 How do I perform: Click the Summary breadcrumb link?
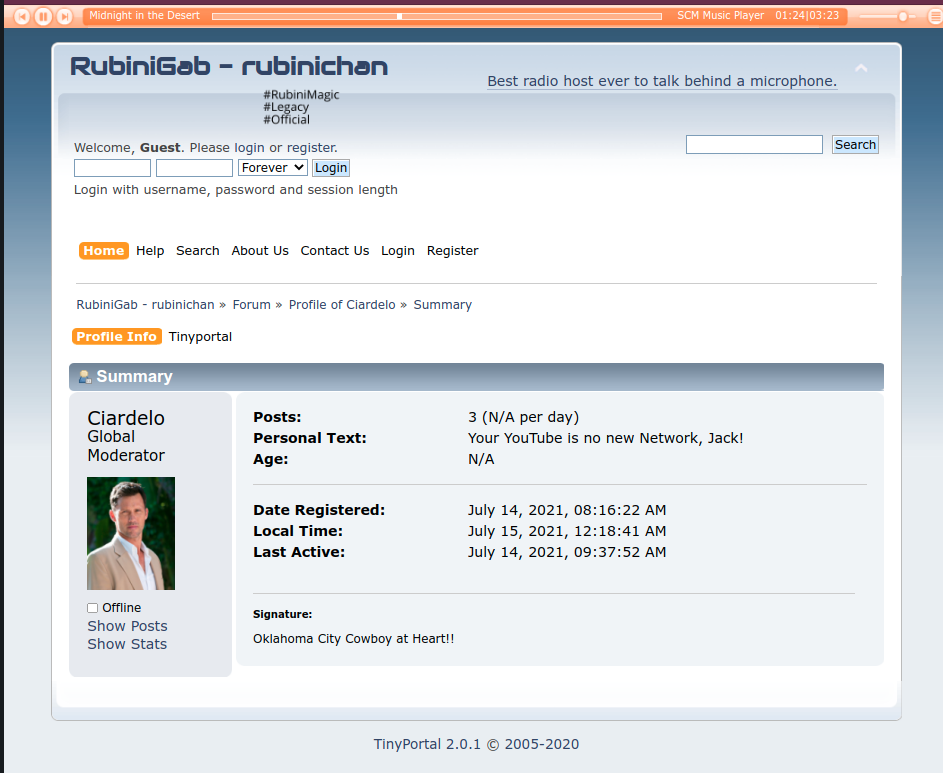443,305
